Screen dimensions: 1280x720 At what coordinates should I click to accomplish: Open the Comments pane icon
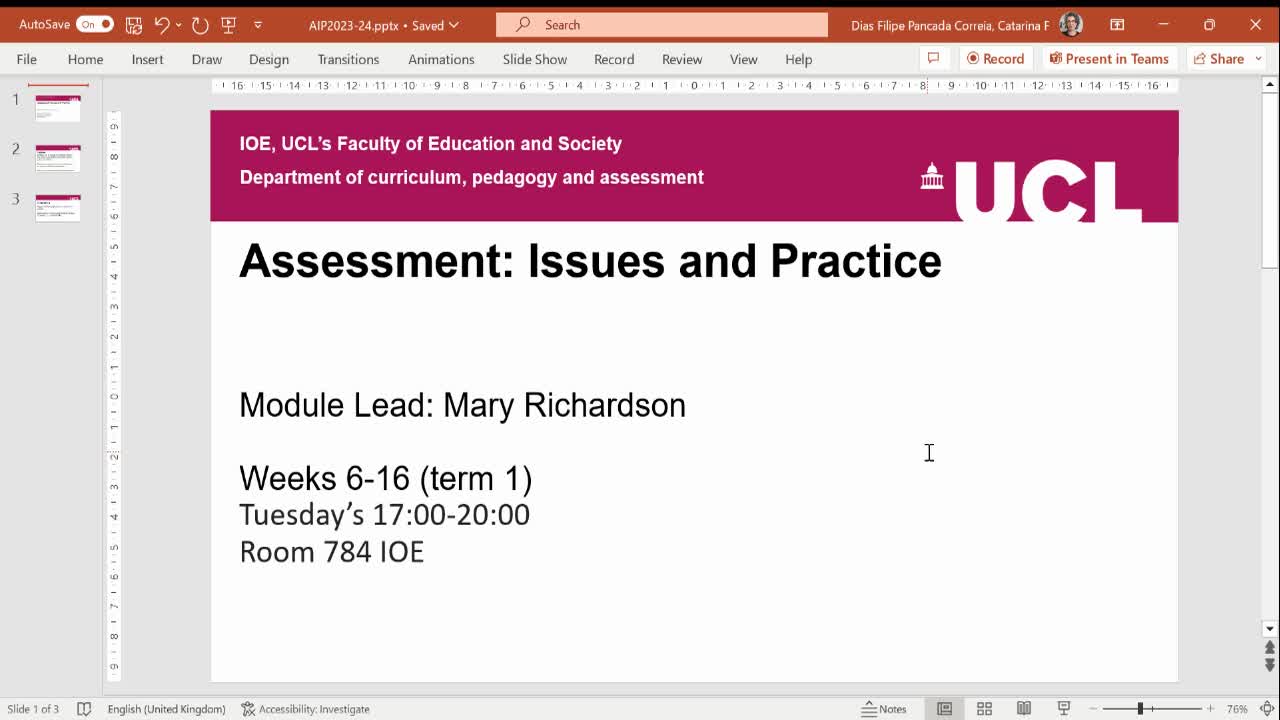[x=934, y=59]
